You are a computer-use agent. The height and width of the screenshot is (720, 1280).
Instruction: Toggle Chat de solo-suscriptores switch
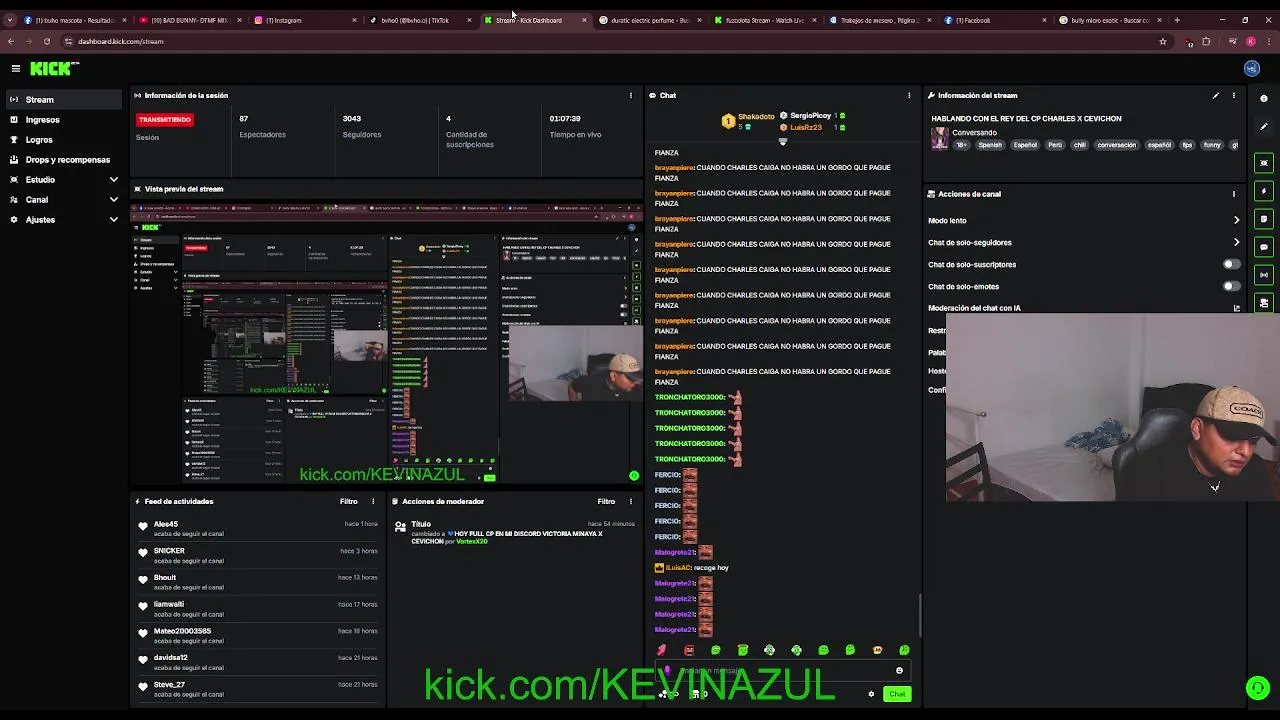pos(1232,264)
